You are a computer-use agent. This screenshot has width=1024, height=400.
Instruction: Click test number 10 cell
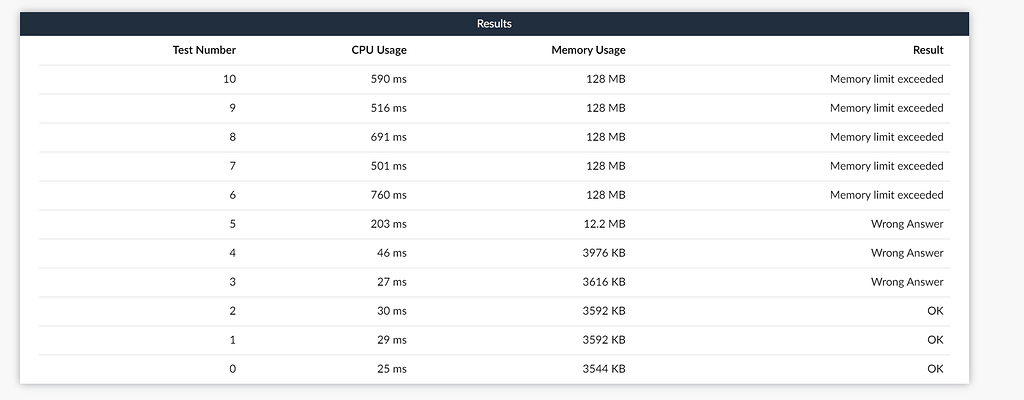229,79
